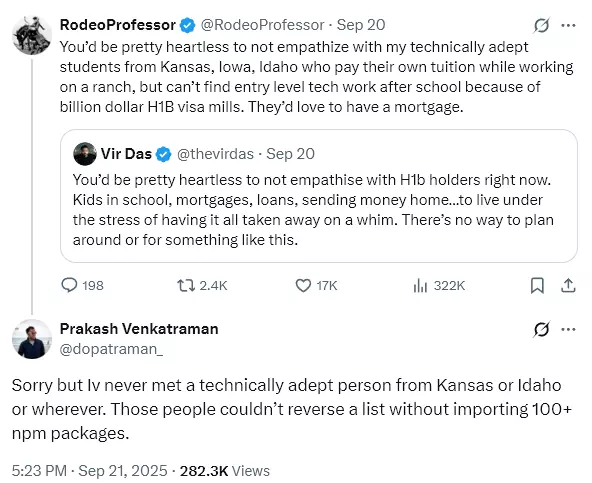
Task: Bookmark the RodeoProfessor tweet
Action: (x=537, y=285)
